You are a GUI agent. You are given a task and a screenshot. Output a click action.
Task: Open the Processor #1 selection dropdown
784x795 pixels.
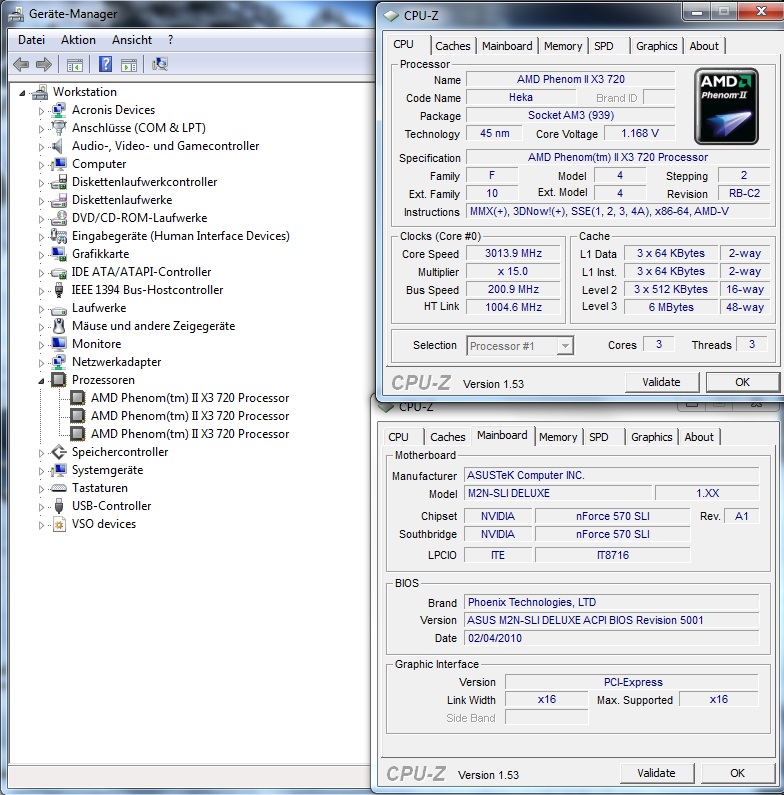[565, 346]
